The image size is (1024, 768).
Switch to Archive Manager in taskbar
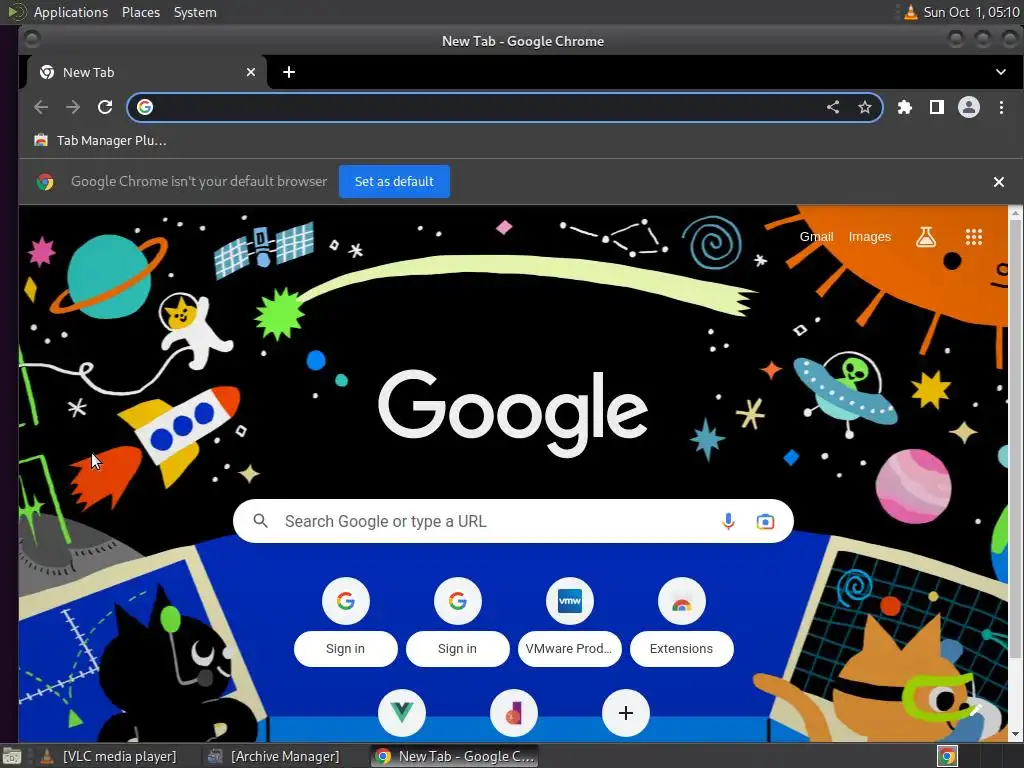(x=274, y=756)
